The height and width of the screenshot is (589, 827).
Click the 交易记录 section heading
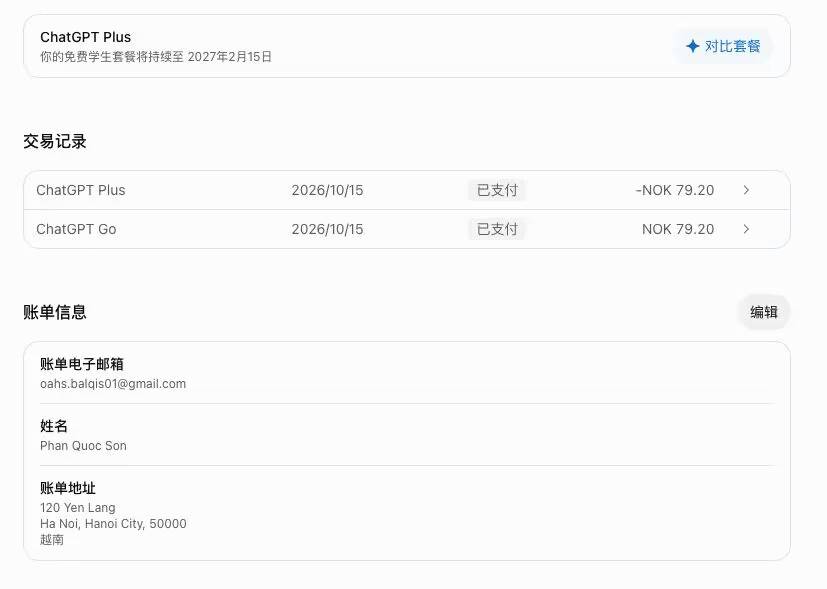(55, 141)
